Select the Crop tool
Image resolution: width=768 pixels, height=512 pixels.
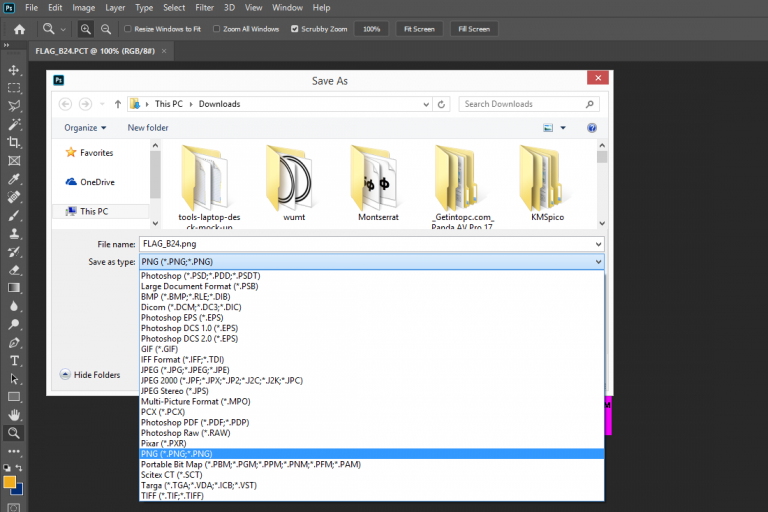(14, 142)
